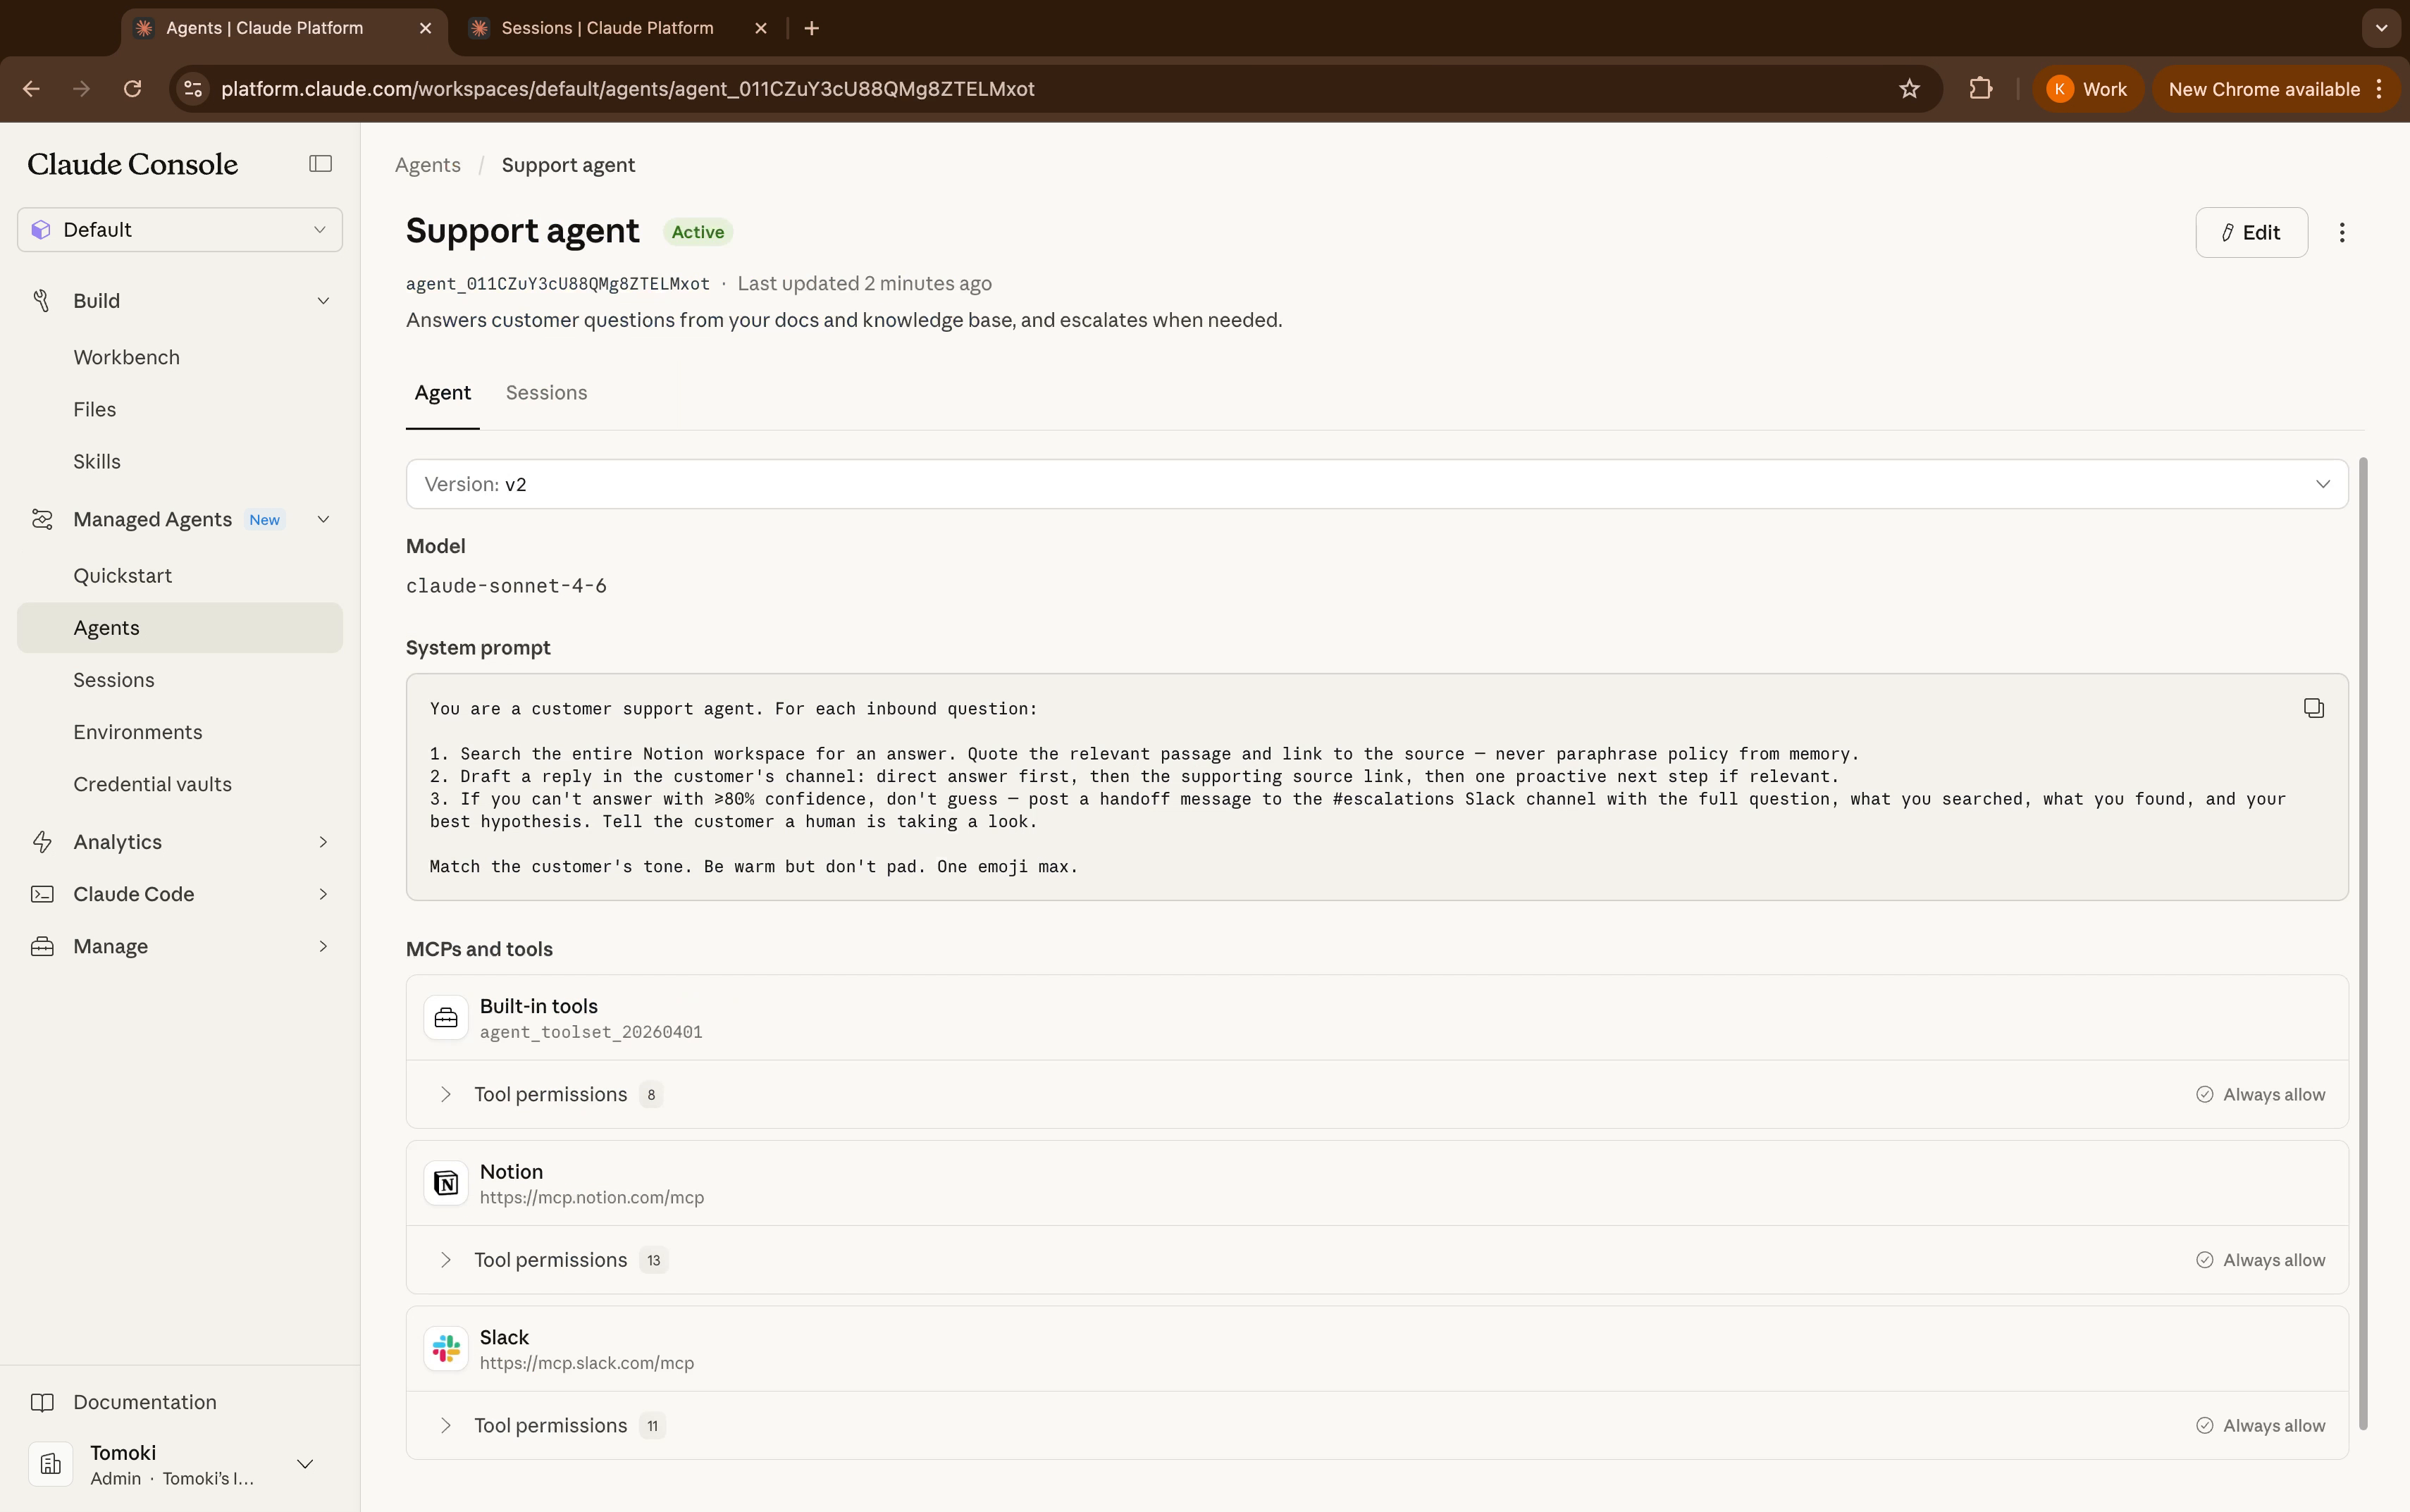Click the Slack MCP URL text
This screenshot has width=2410, height=1512.
point(587,1363)
